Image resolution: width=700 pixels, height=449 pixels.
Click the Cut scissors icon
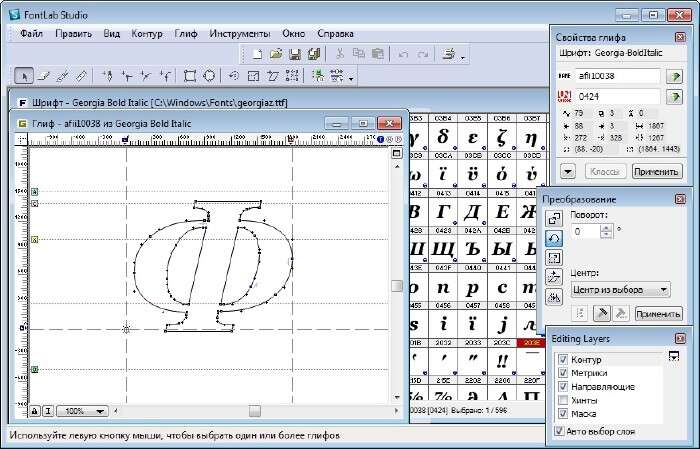coord(340,54)
